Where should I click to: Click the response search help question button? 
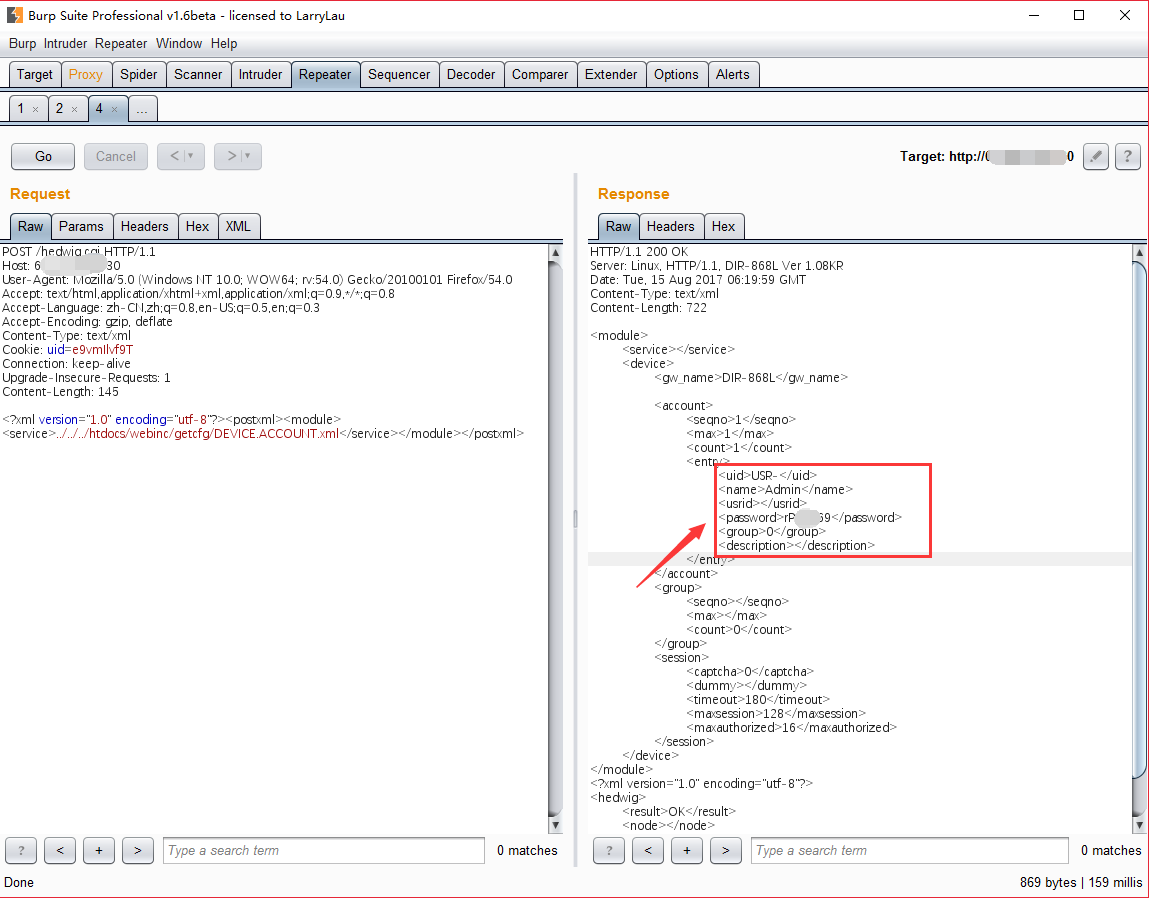(609, 850)
